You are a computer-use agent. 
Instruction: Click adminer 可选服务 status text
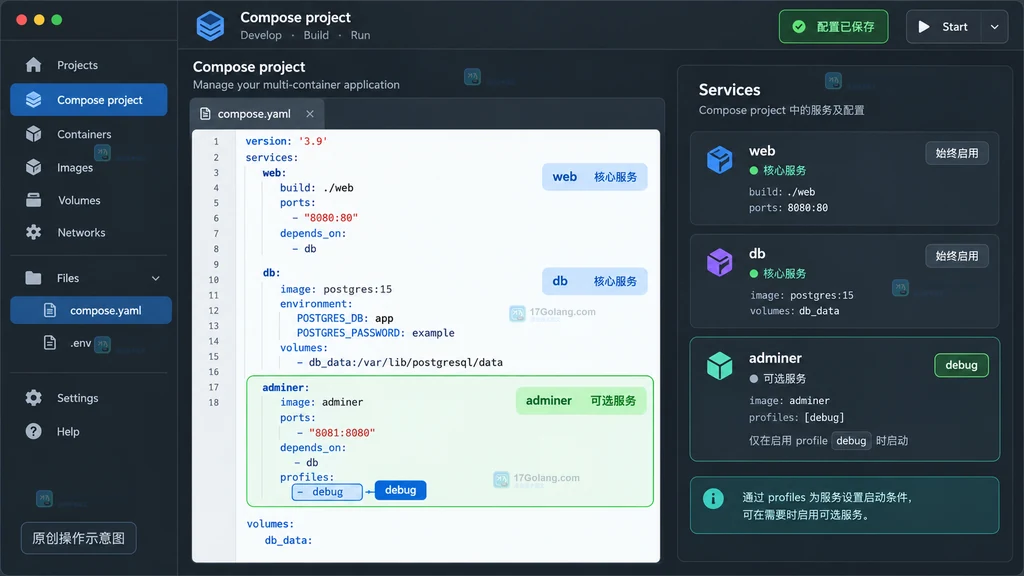784,379
